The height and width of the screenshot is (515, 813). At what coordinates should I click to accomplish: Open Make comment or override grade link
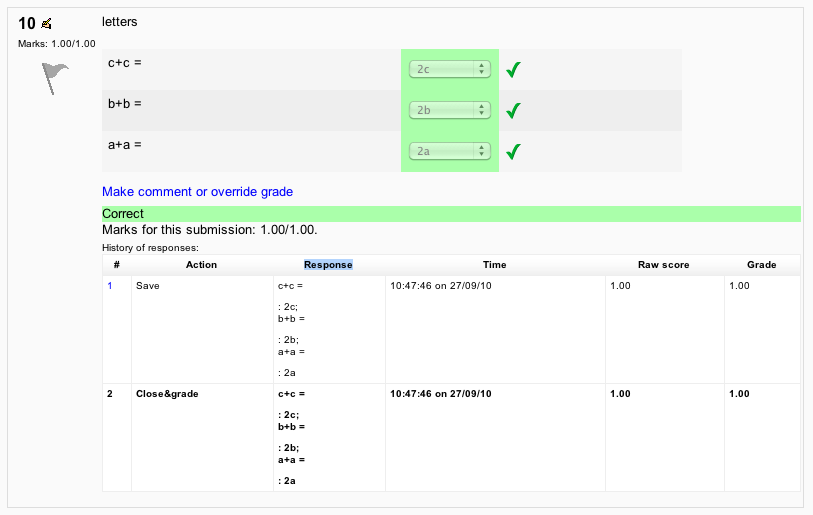pos(198,192)
